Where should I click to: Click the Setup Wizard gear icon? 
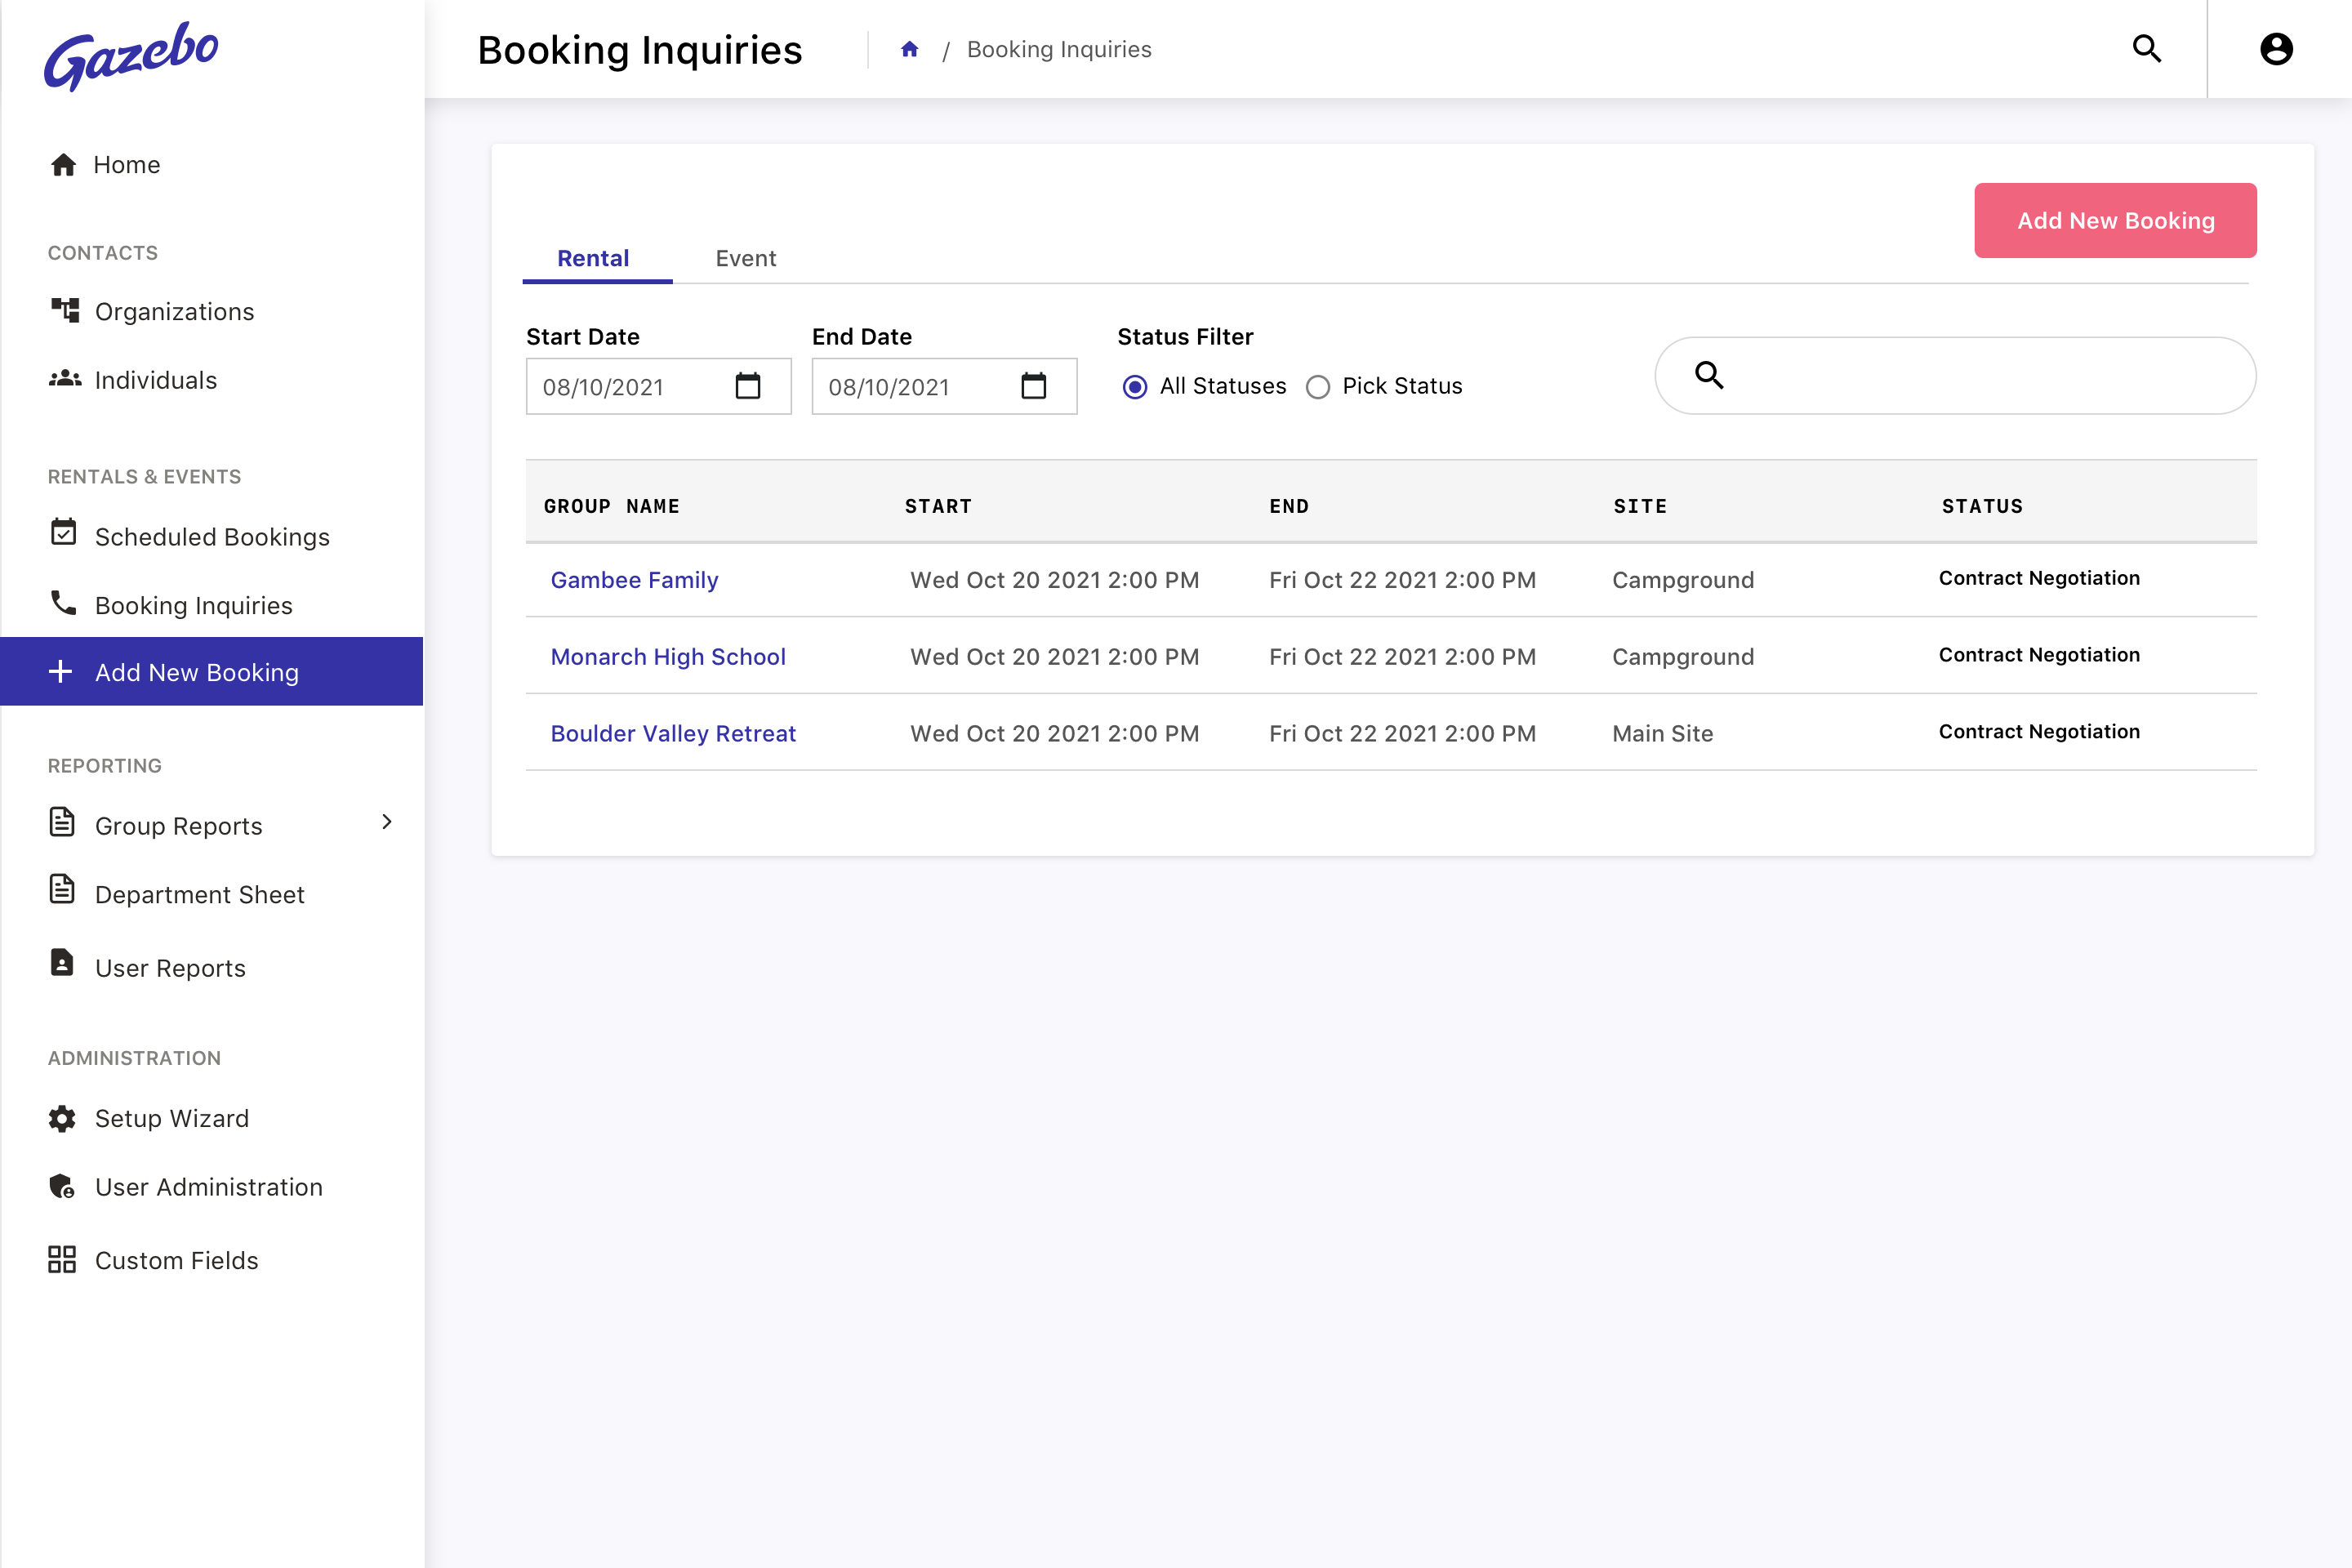(62, 1118)
